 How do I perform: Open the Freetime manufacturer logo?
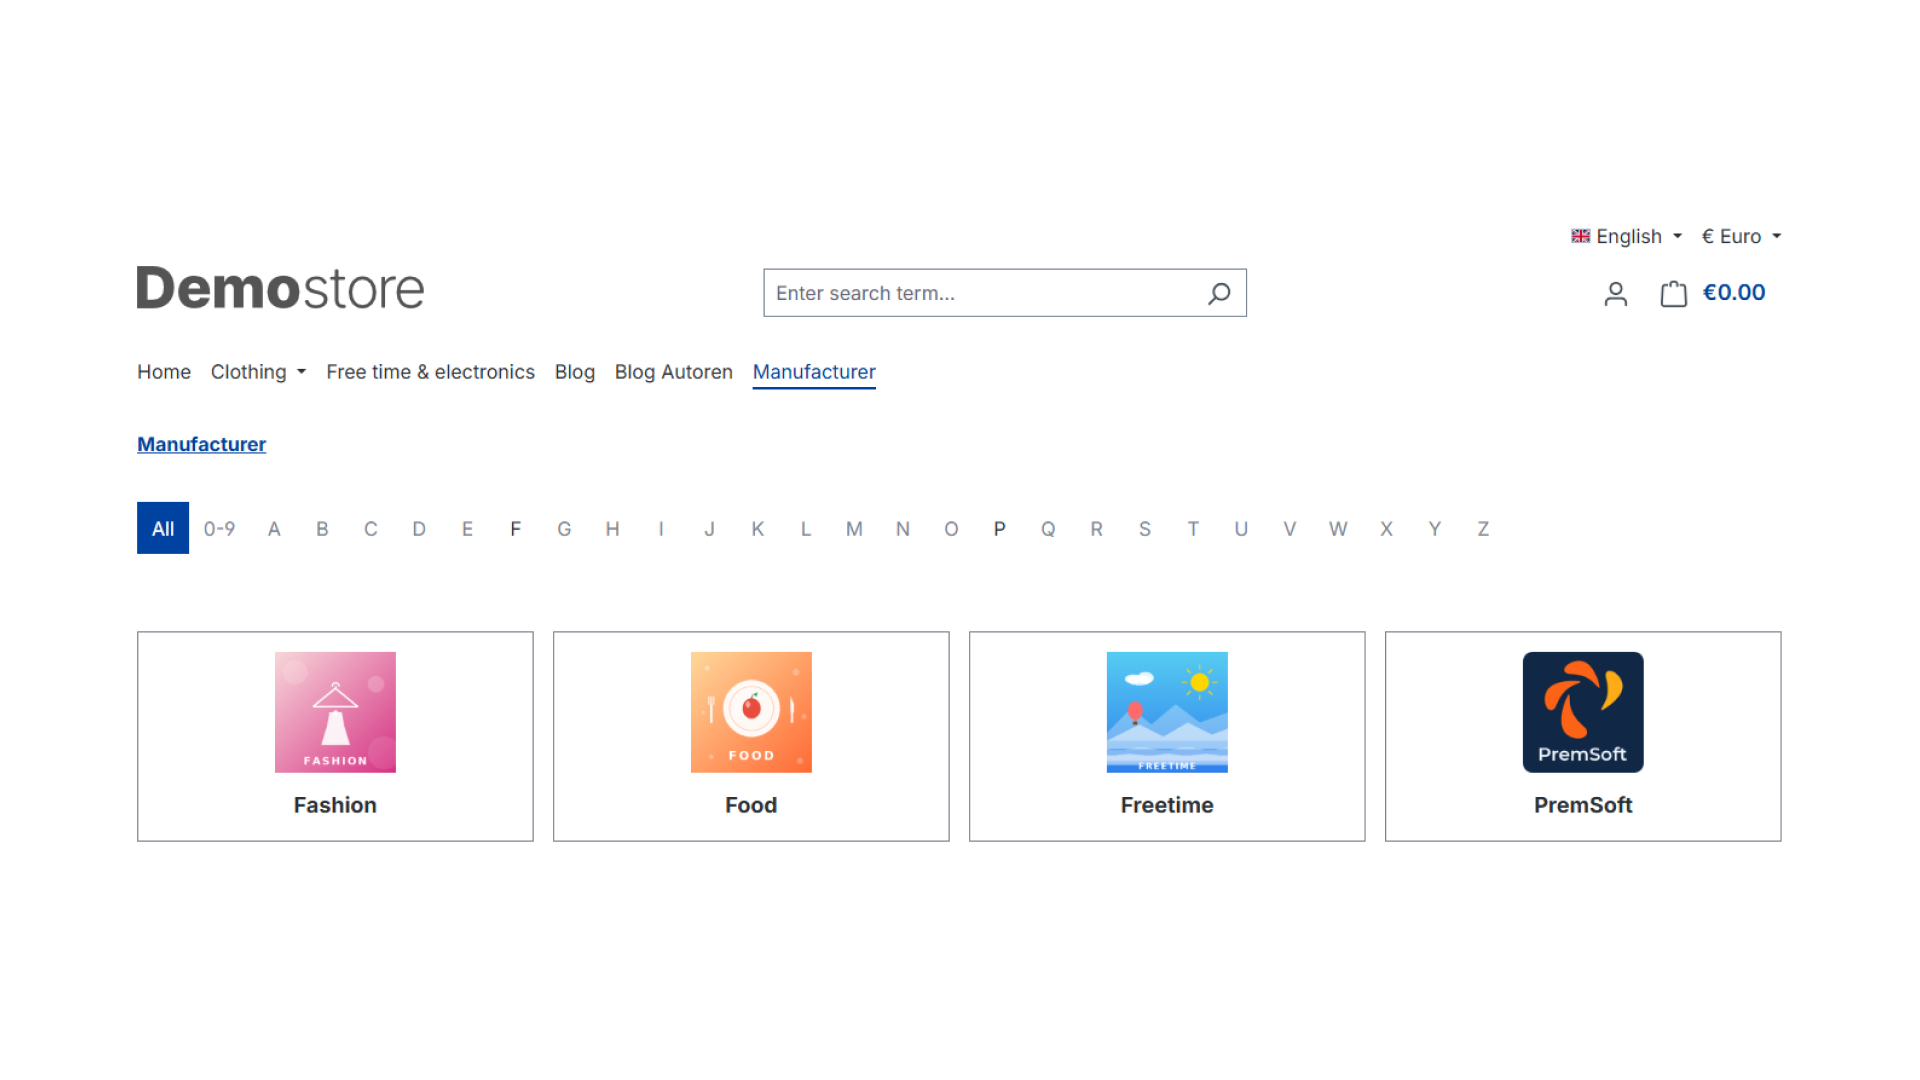[1167, 712]
